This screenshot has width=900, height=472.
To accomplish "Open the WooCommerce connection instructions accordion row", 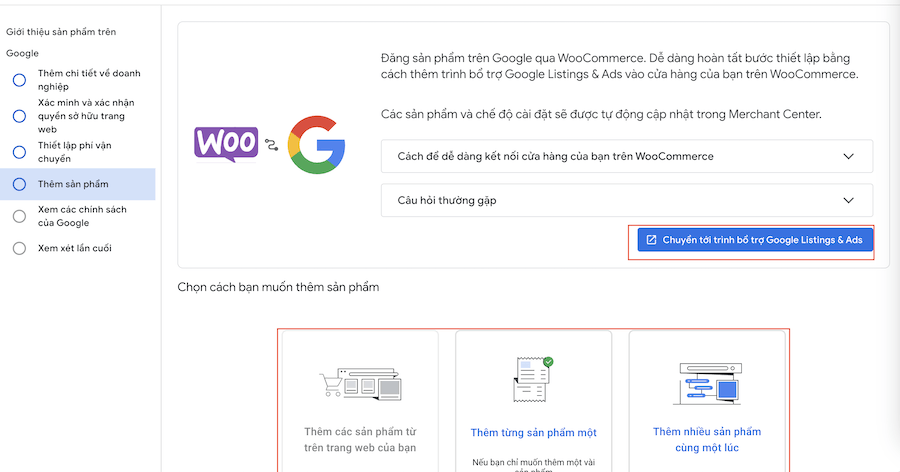I will coord(627,156).
